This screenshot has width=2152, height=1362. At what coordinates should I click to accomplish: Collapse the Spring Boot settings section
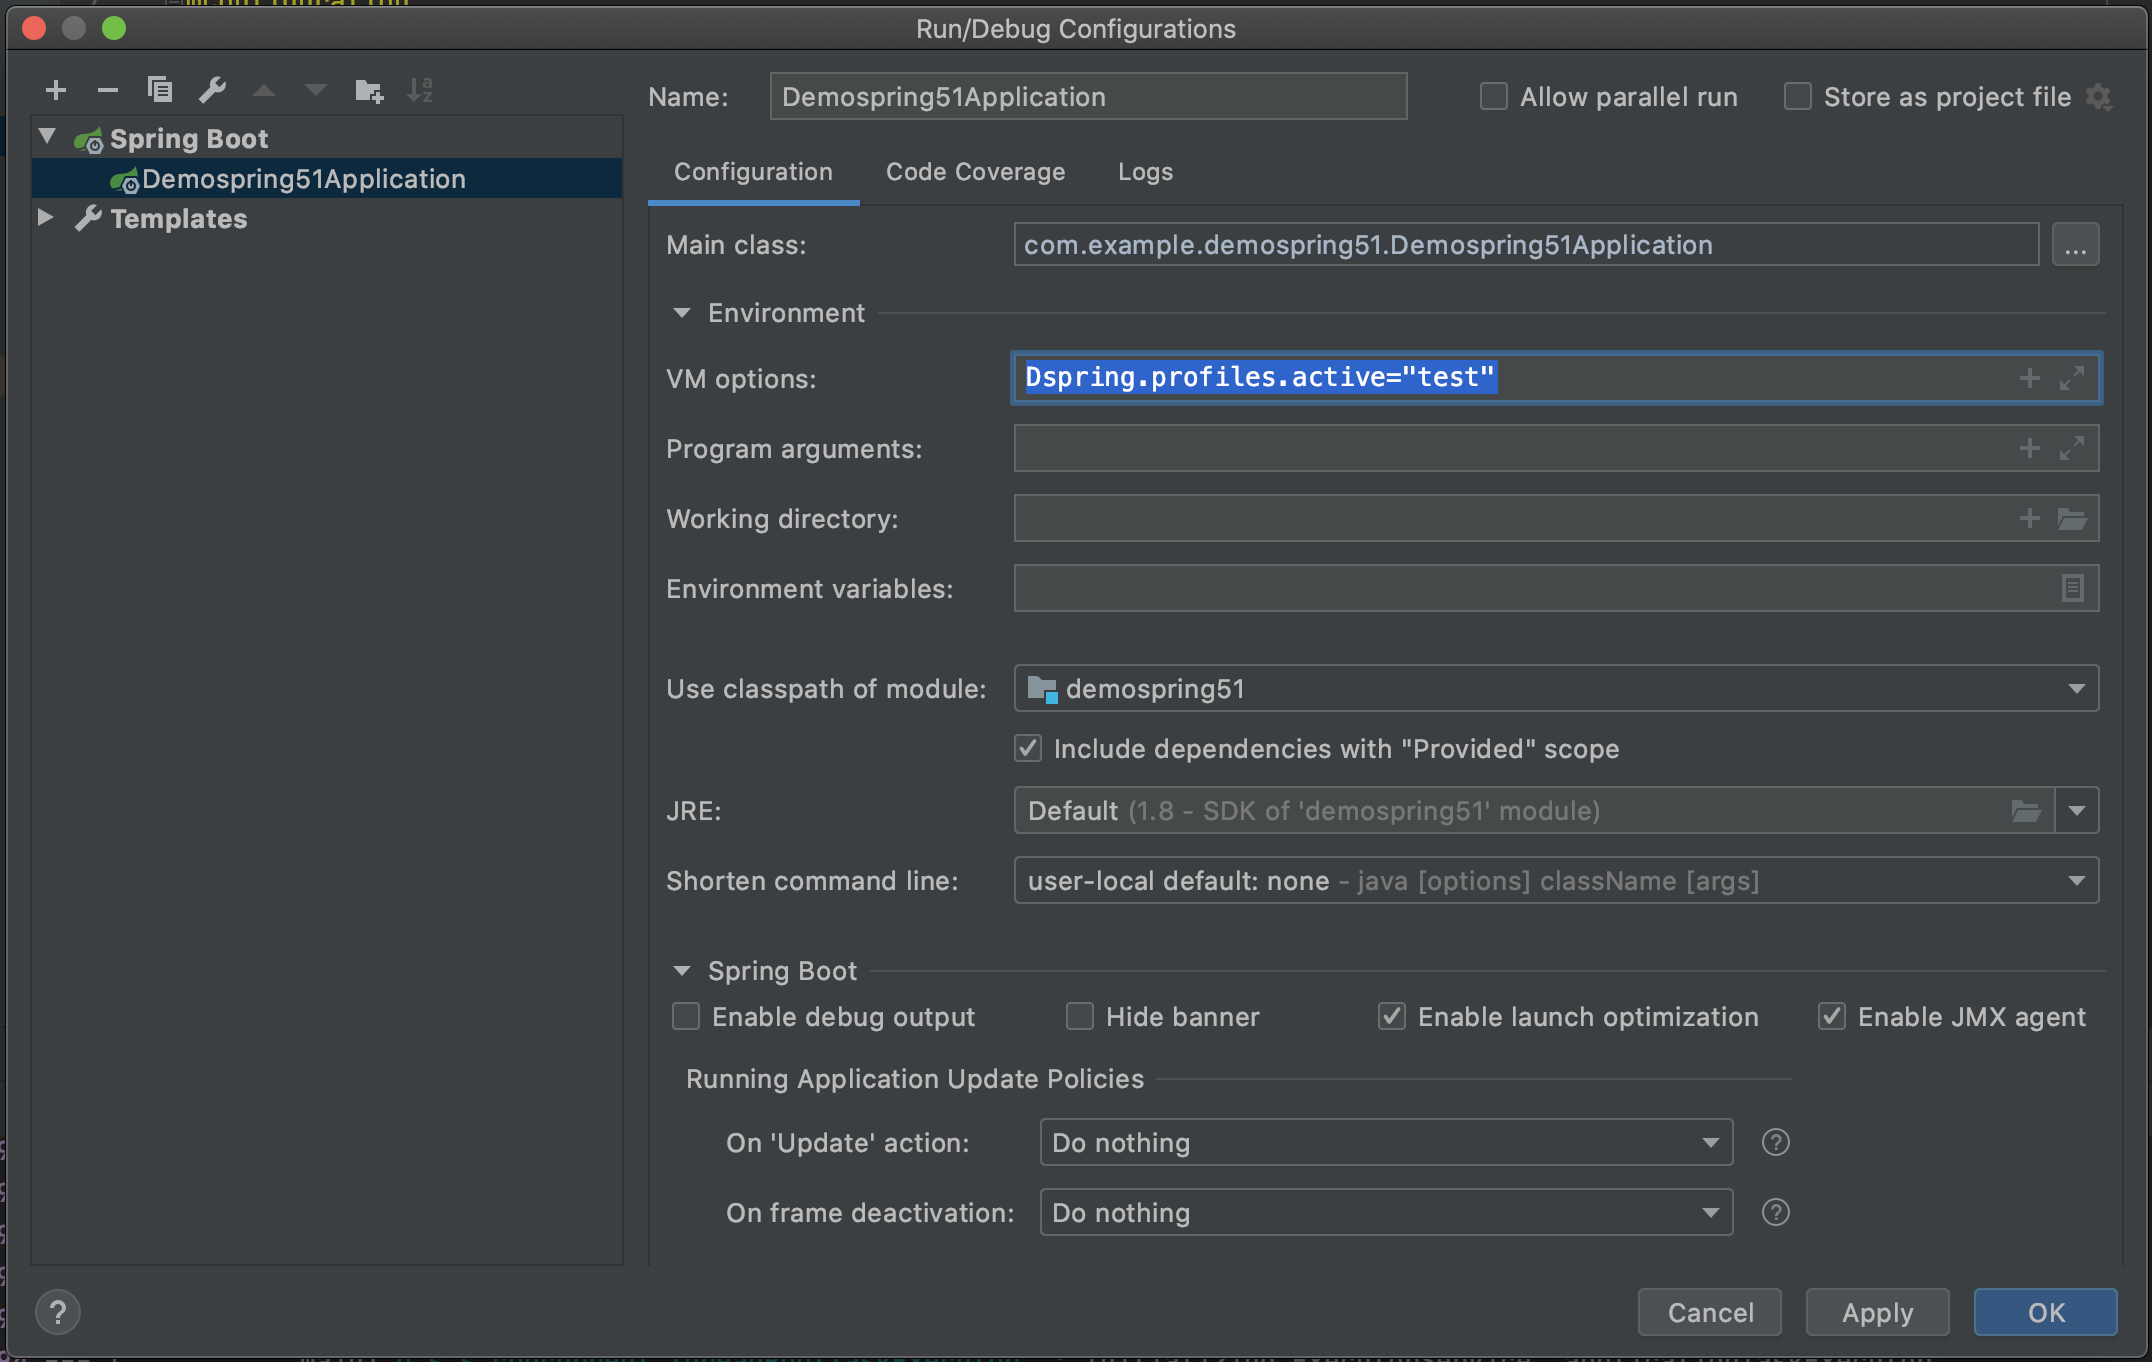682,971
